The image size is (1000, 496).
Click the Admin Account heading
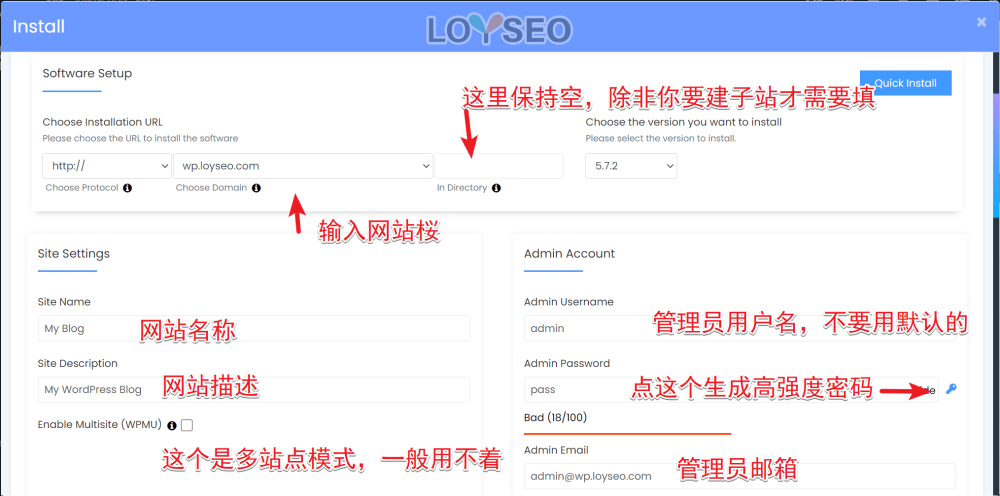[x=570, y=254]
